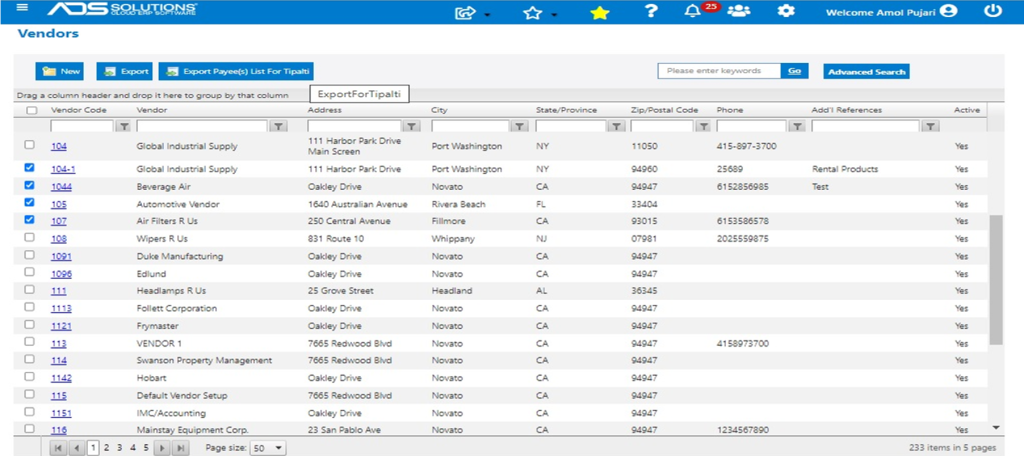Screen dimensions: 1024x456
Task: Sort by Active column header
Action: (x=967, y=110)
